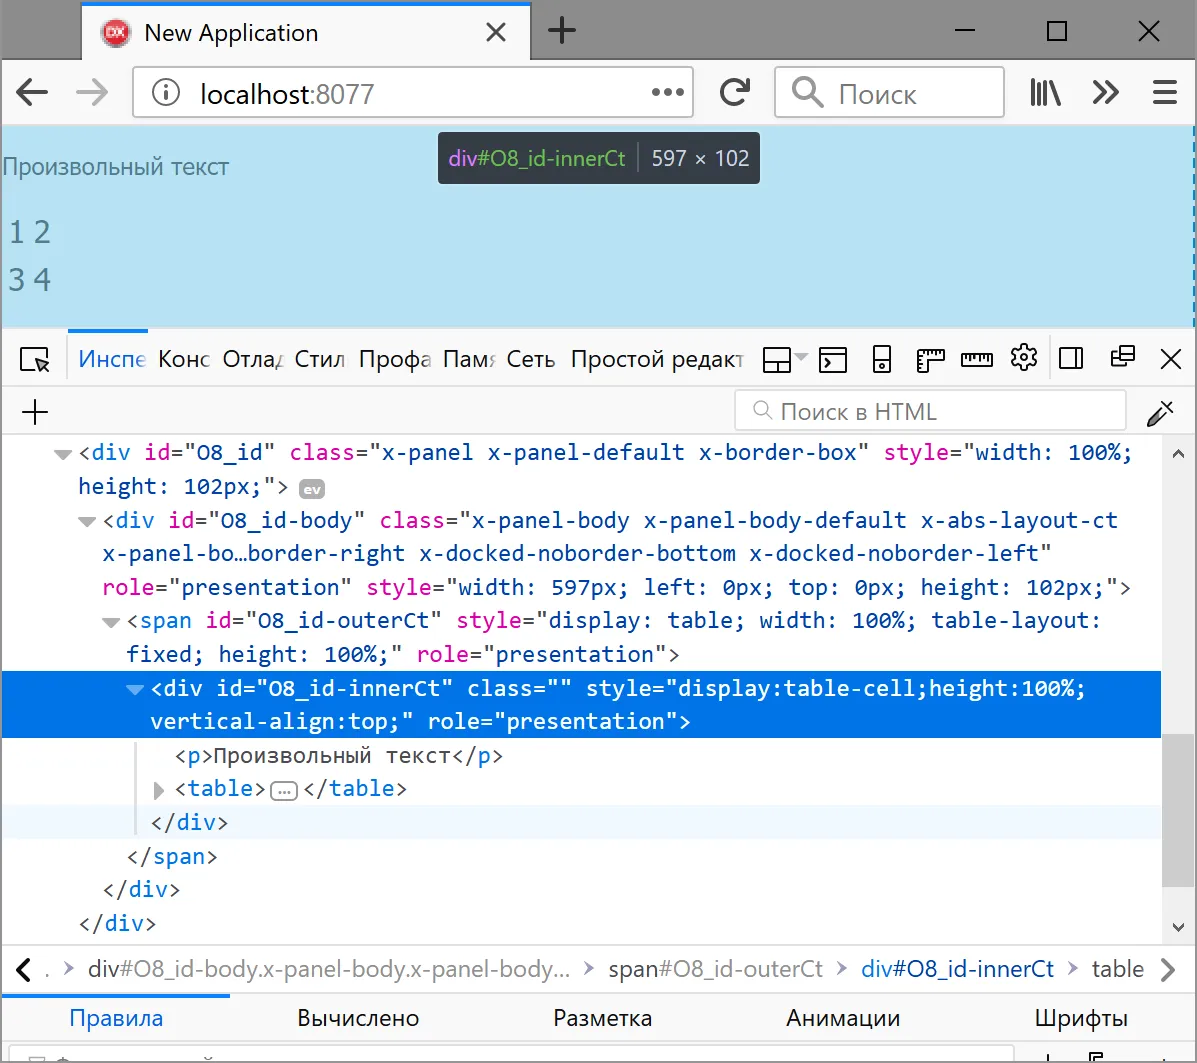
Task: Click the closing span tag line
Action: point(172,856)
